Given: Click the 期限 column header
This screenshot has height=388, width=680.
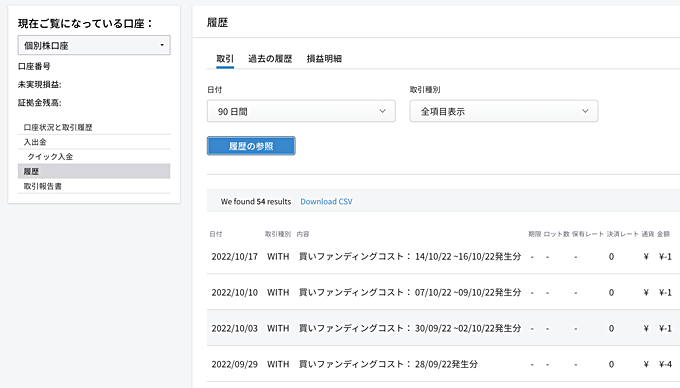Looking at the screenshot, I should [x=535, y=234].
